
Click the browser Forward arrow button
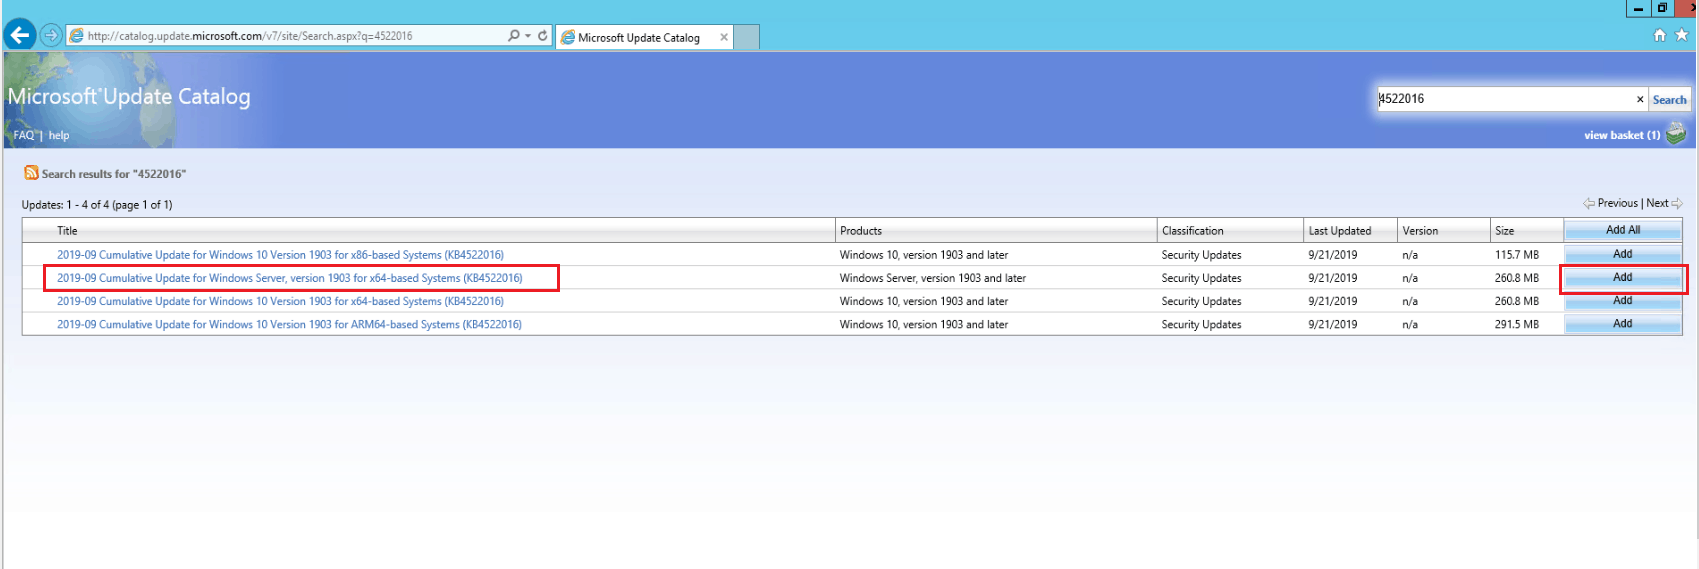pyautogui.click(x=51, y=35)
